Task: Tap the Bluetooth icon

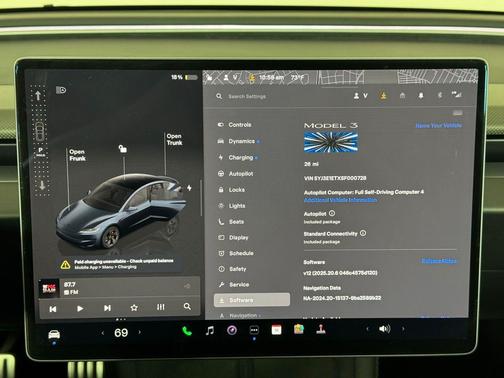Action: point(440,95)
